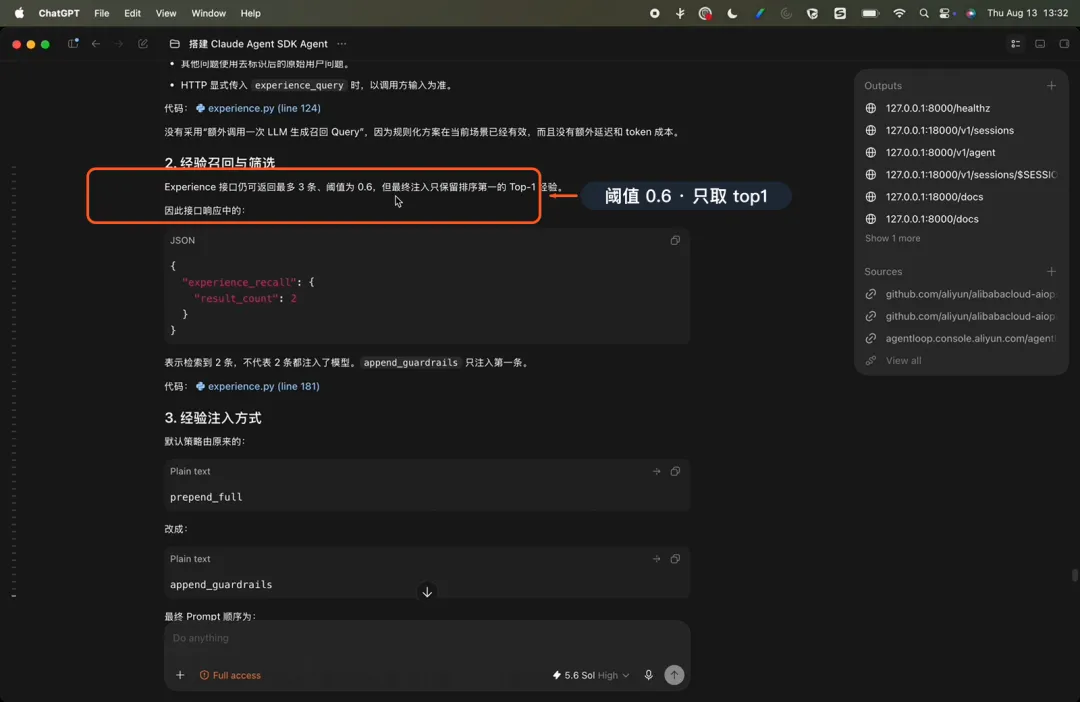The height and width of the screenshot is (702, 1080).
Task: Copy the prepend_full code block
Action: 675,471
